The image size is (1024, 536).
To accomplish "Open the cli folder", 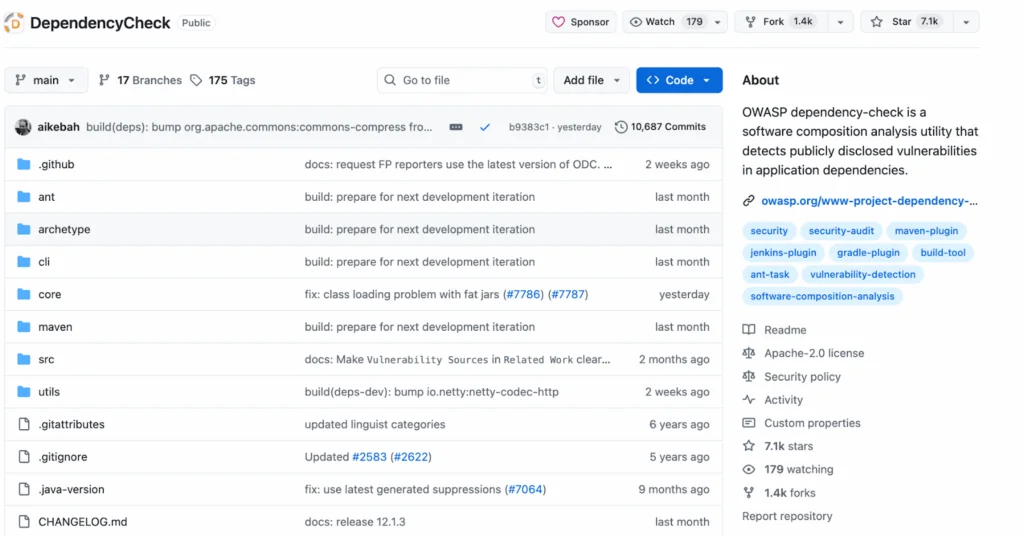I will [x=44, y=262].
